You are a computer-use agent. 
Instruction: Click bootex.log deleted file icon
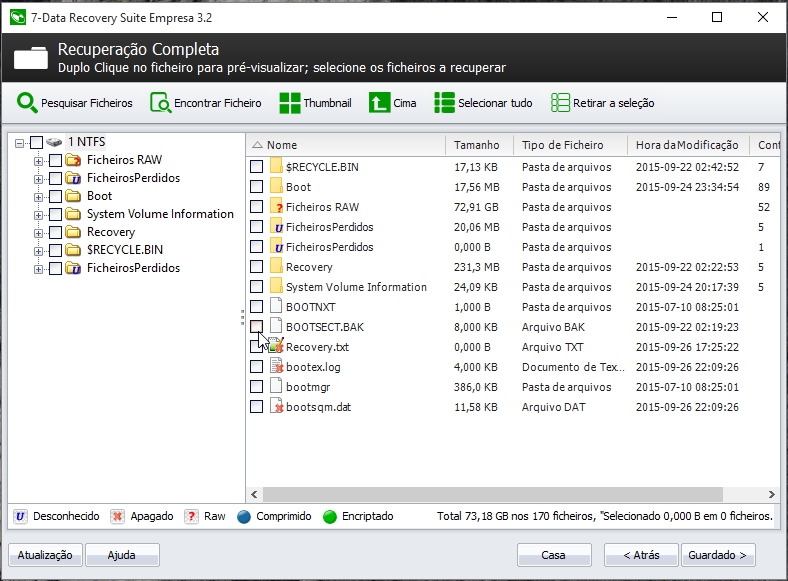point(276,366)
